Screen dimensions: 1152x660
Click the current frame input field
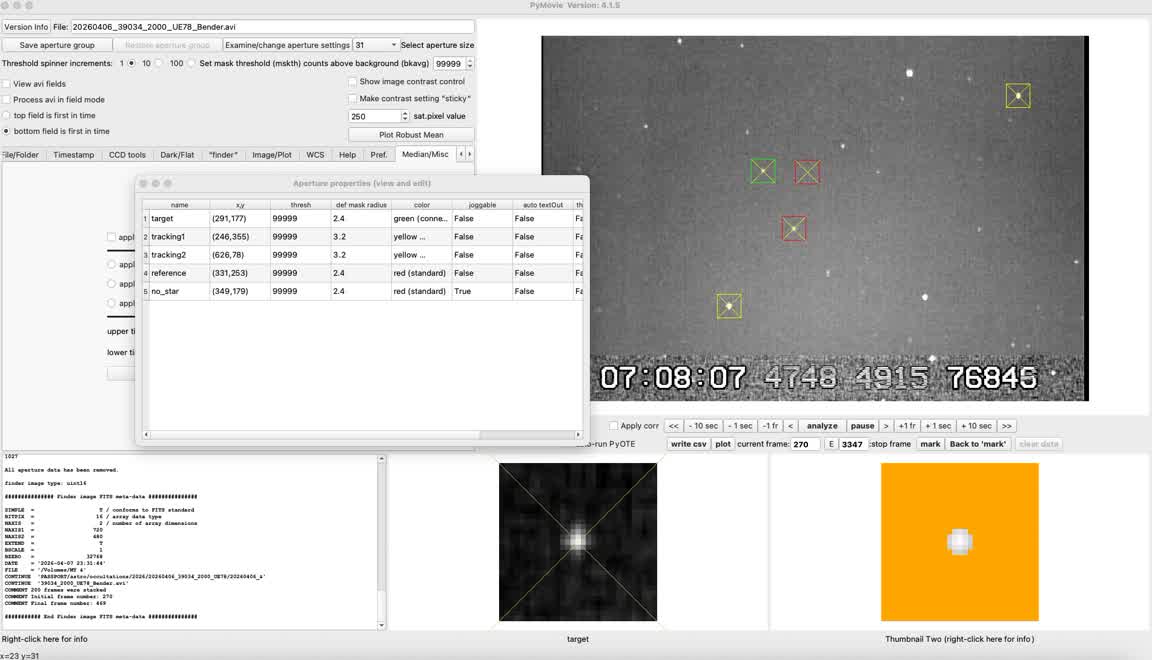pyautogui.click(x=805, y=444)
